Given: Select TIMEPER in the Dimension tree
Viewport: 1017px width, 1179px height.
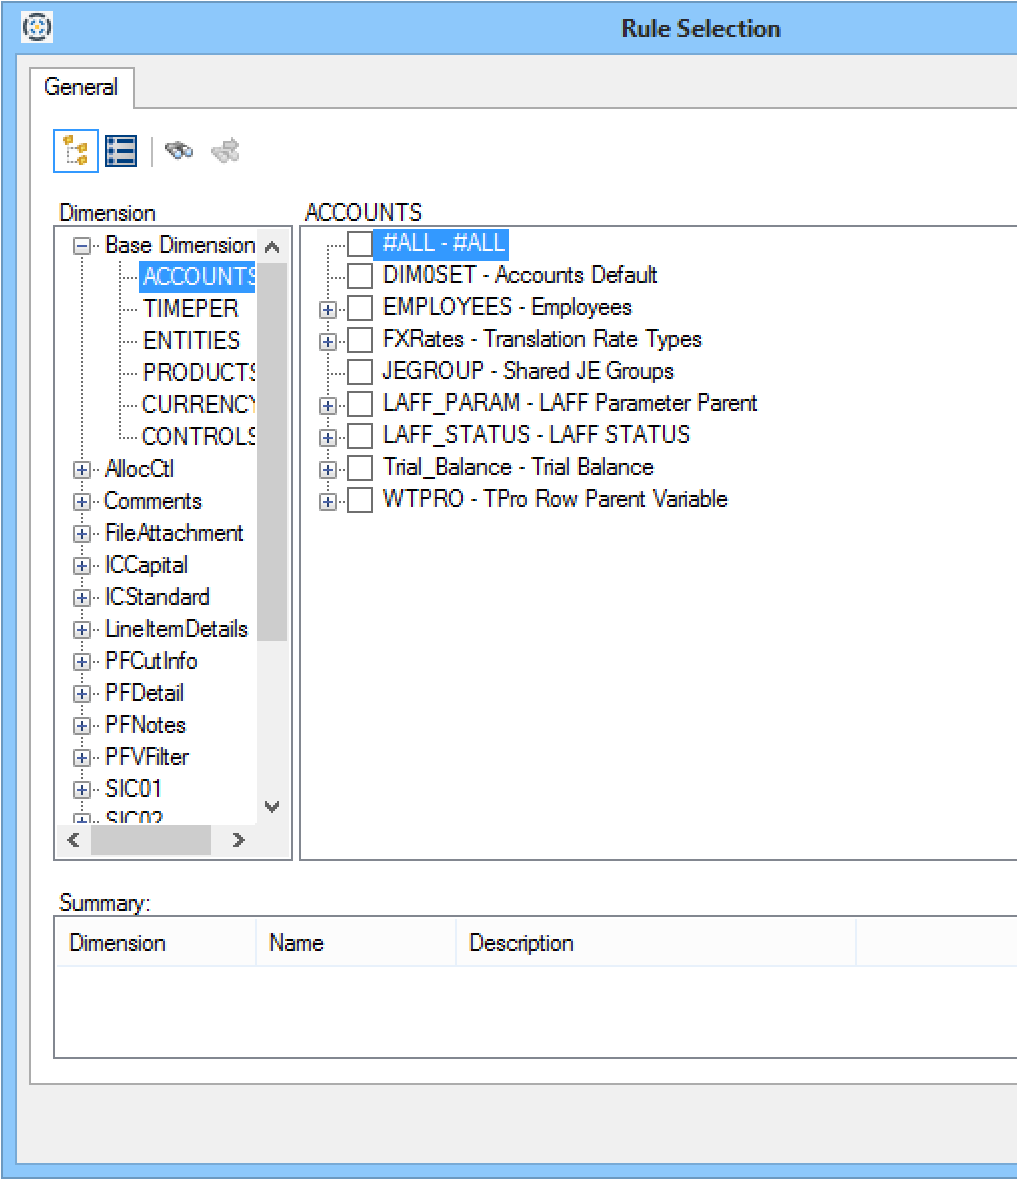Looking at the screenshot, I should coord(190,308).
